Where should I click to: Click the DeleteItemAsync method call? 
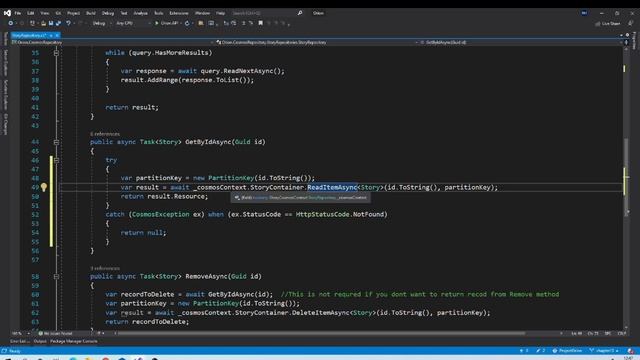[x=321, y=313]
